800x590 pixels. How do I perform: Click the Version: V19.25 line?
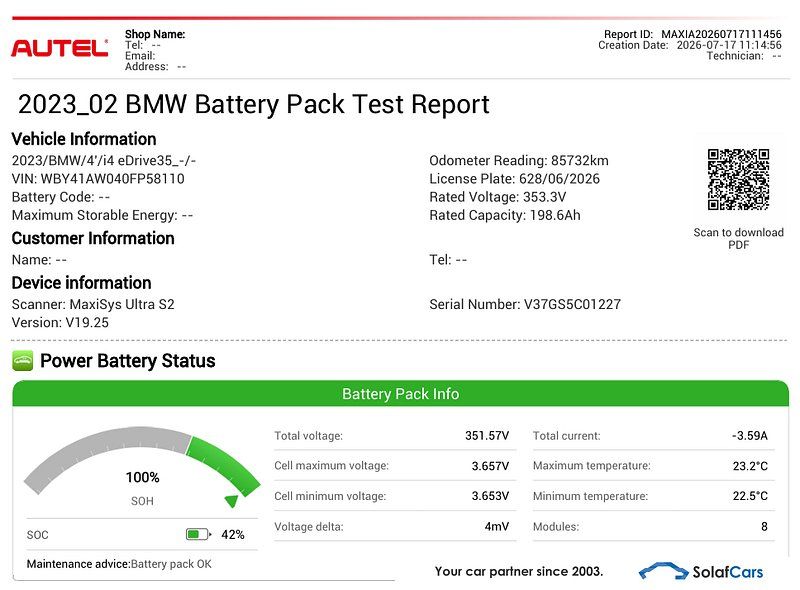coord(60,323)
